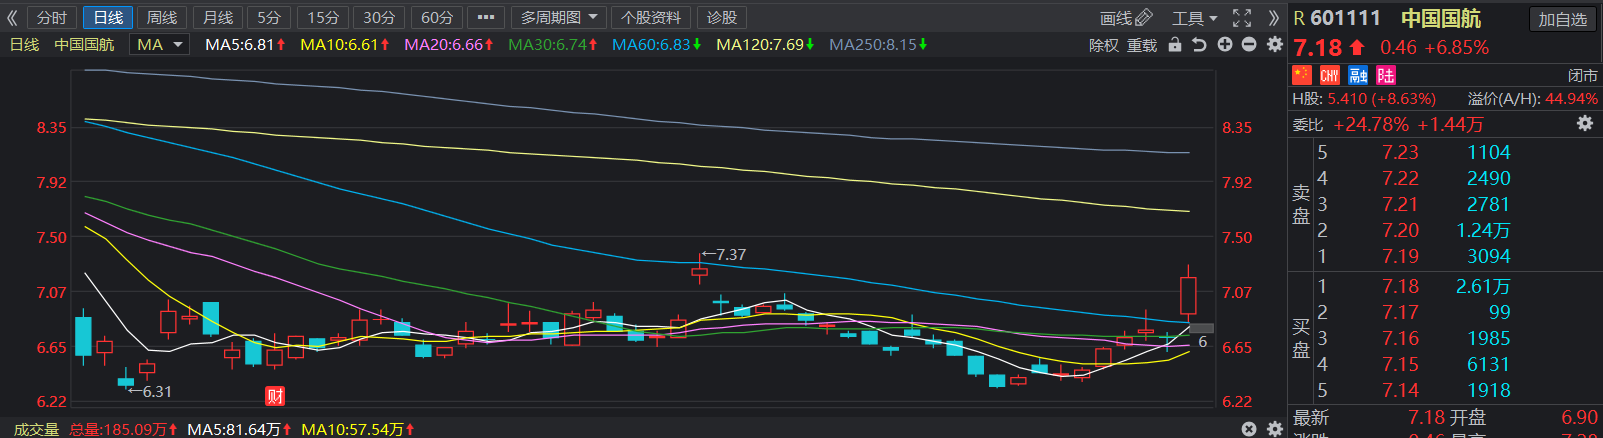This screenshot has height=438, width=1603.
Task: Expand the right panel double chevron
Action: point(1273,18)
